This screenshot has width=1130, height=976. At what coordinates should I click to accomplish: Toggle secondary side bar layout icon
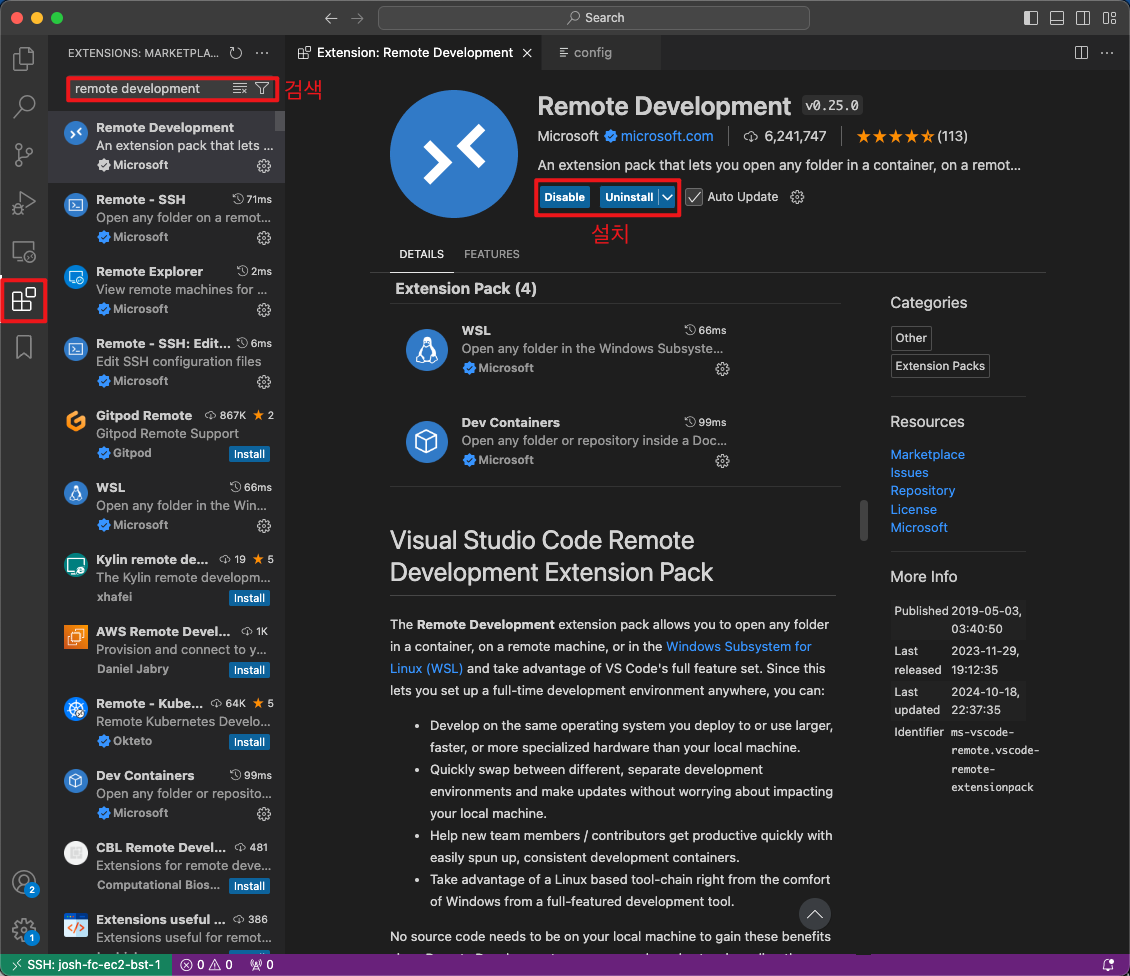tap(1082, 18)
